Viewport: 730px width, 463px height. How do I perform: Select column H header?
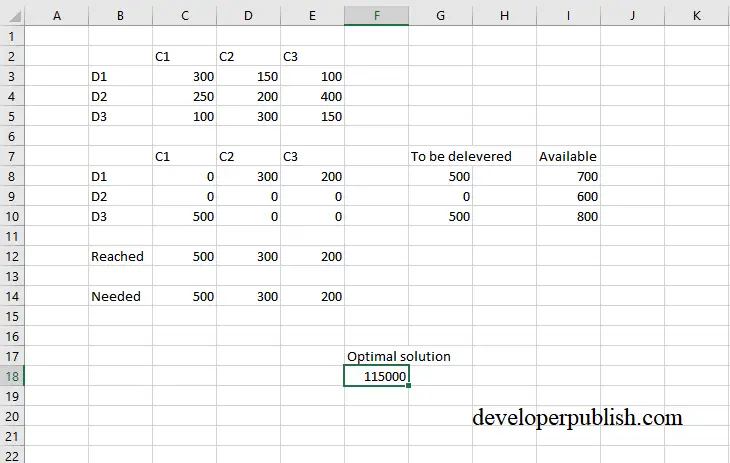pos(505,16)
